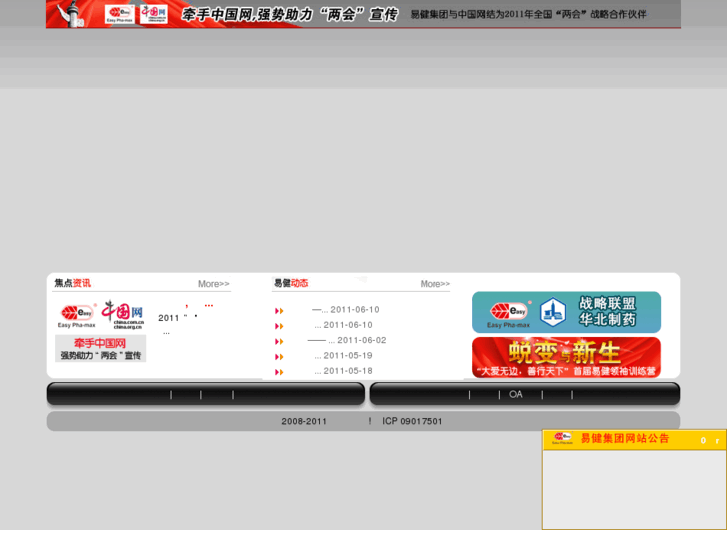727x545 pixels.
Task: Click the Easy Pha-max logo in the notice popup header
Action: [x=563, y=438]
